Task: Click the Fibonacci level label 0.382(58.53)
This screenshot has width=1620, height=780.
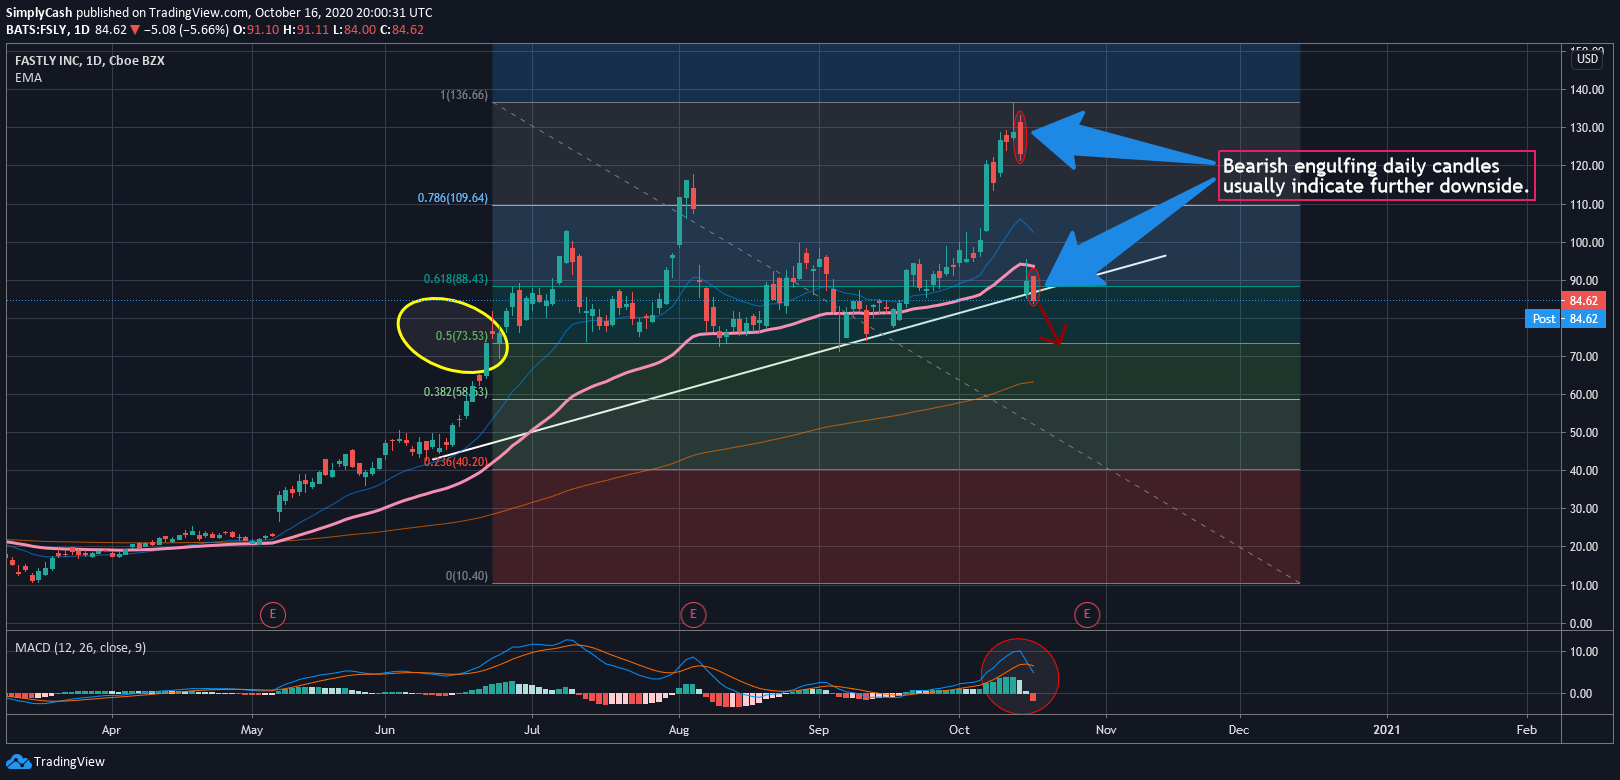Action: coord(456,392)
